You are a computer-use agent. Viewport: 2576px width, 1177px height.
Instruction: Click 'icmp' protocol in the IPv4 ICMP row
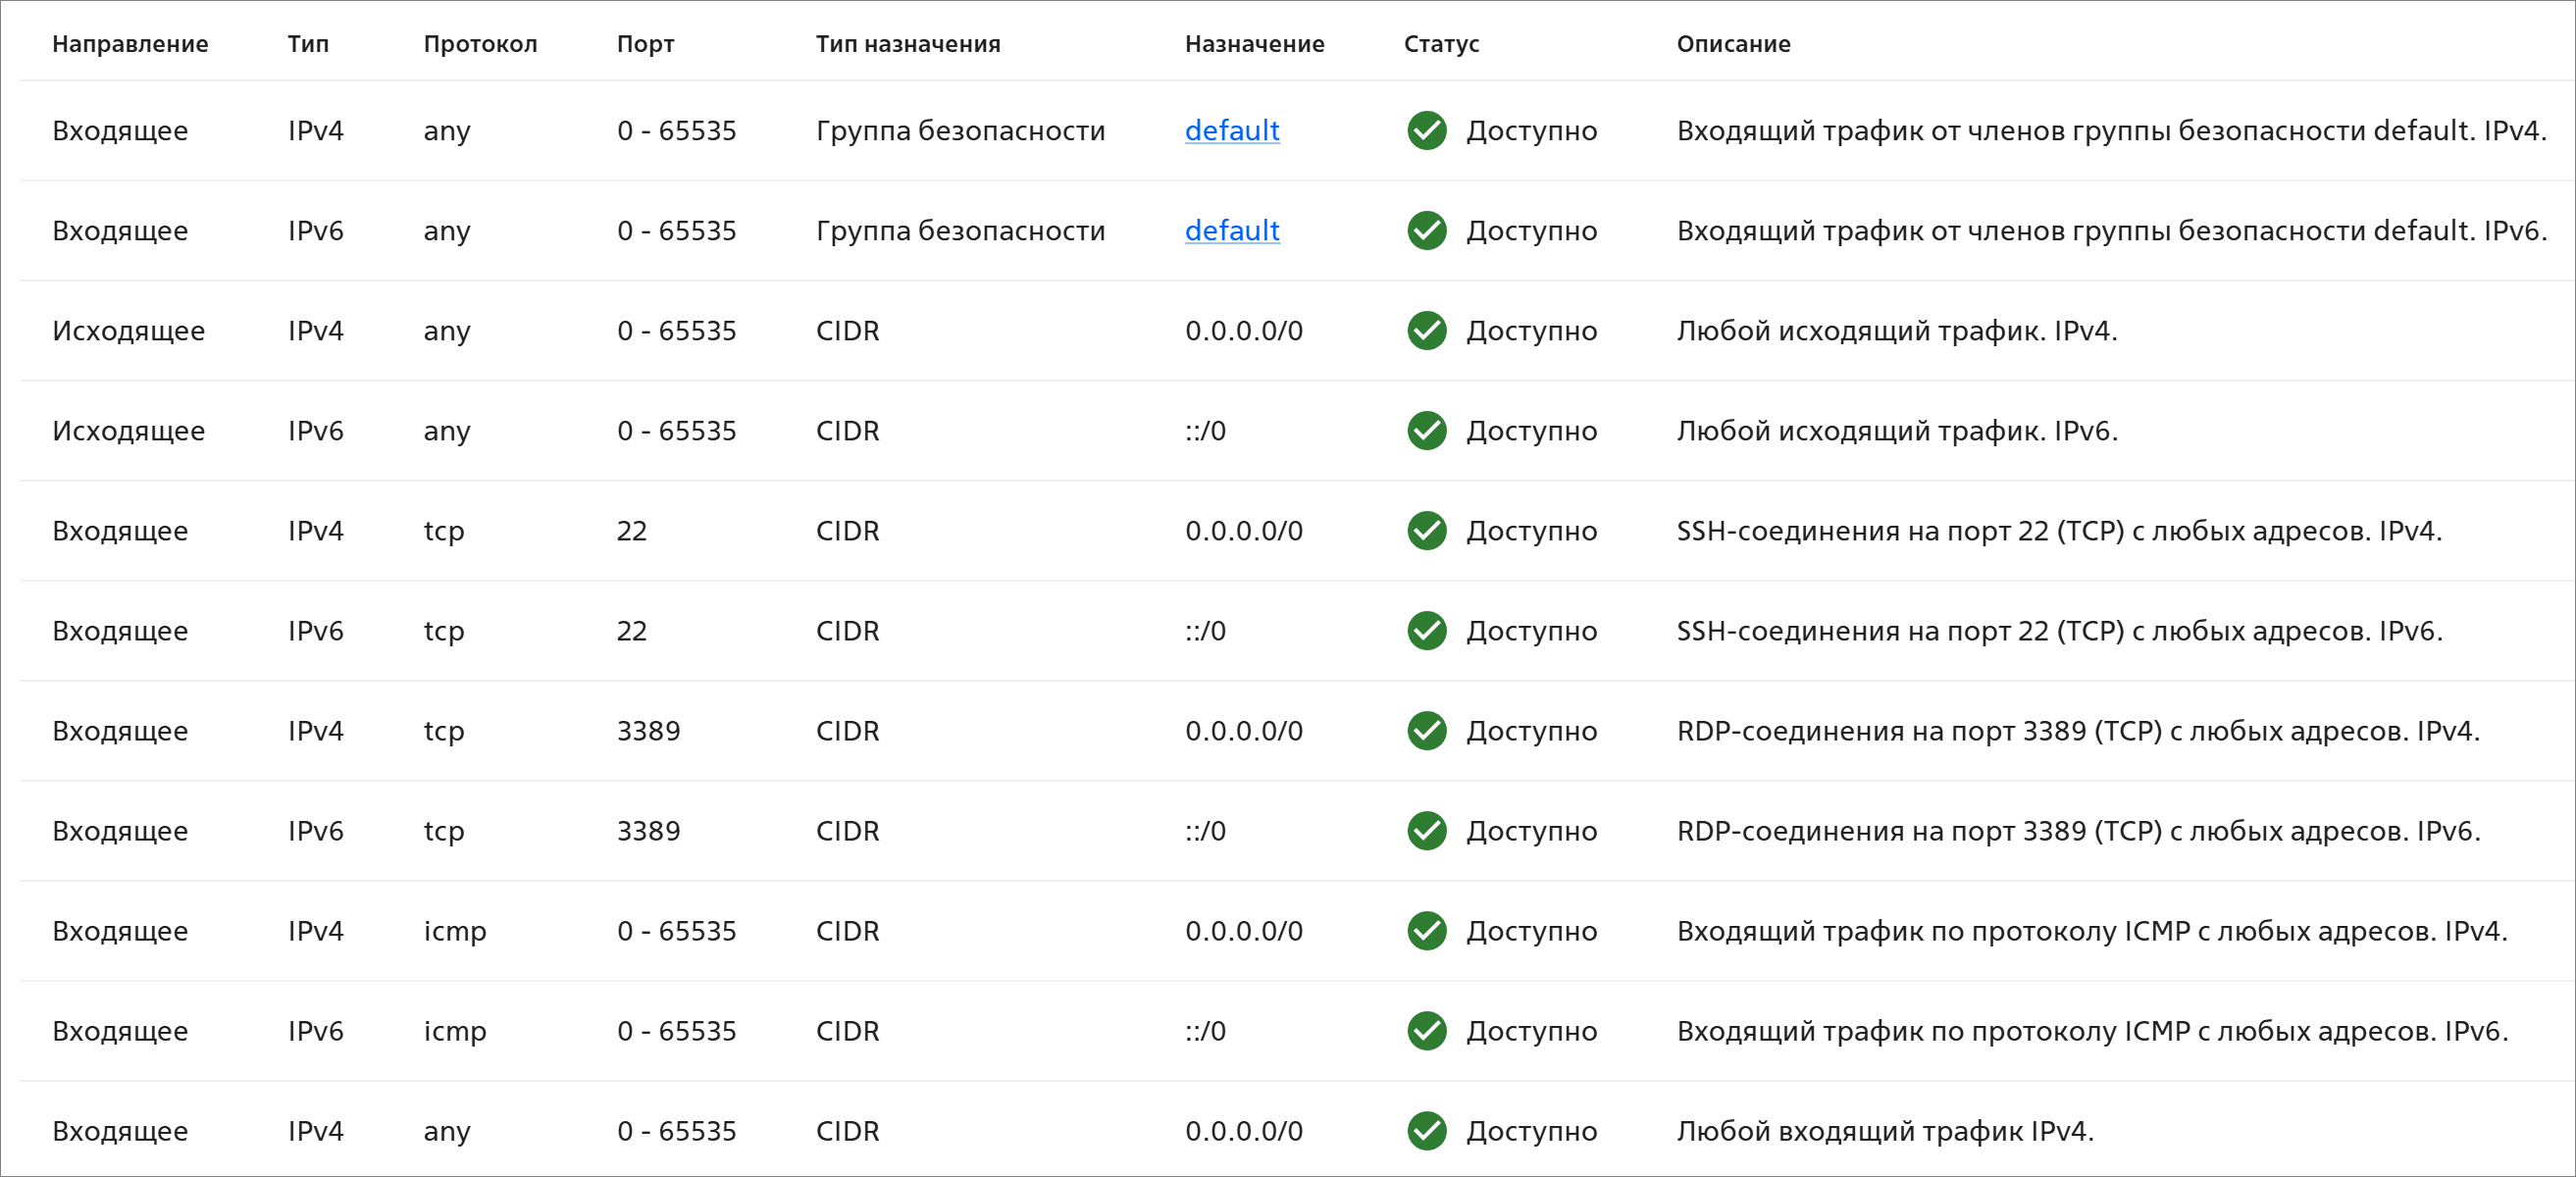click(x=455, y=932)
